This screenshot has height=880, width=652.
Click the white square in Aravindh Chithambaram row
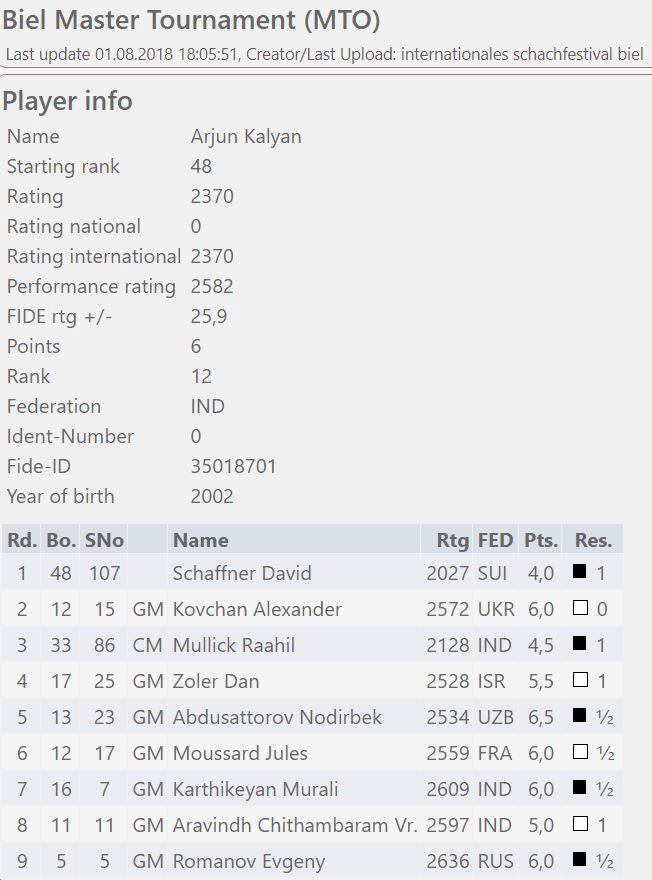(x=579, y=825)
